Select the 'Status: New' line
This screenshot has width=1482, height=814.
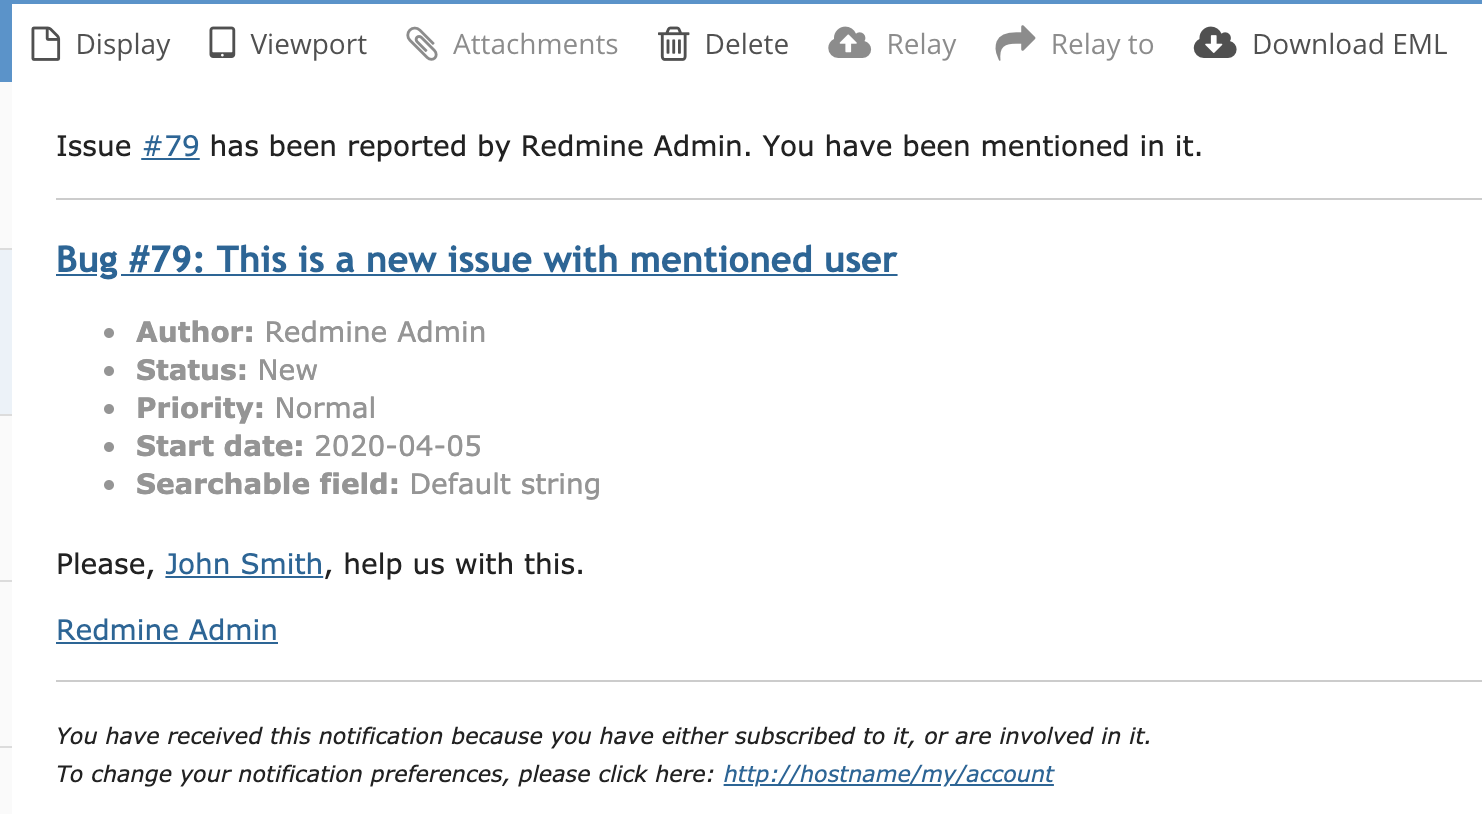[x=227, y=370]
